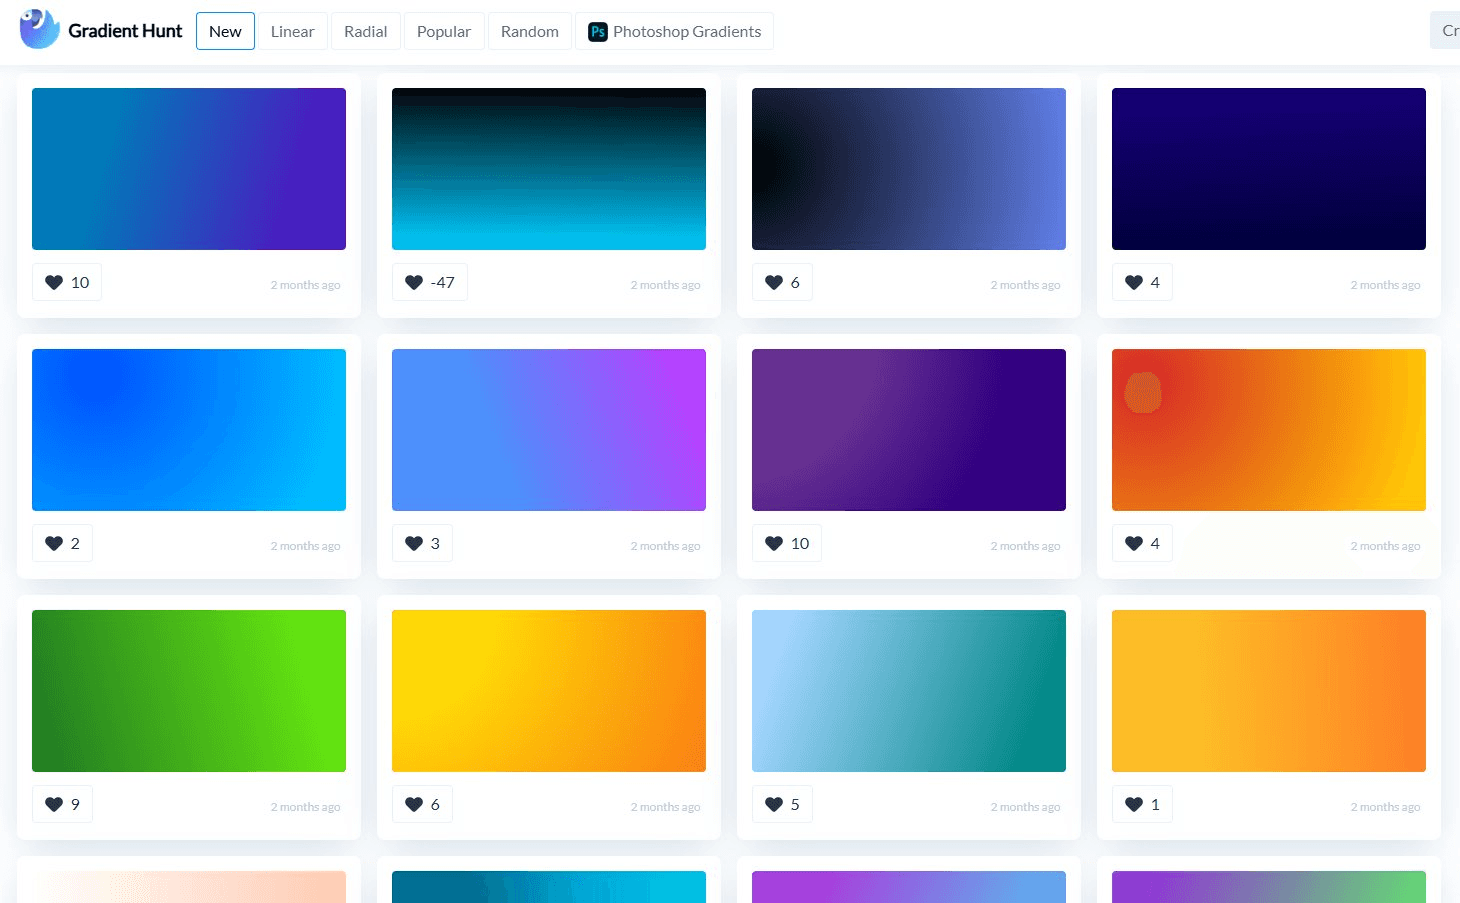Open the purple-to-green gradient at the bottom row
Viewport: 1460px width, 903px height.
pos(1269,887)
